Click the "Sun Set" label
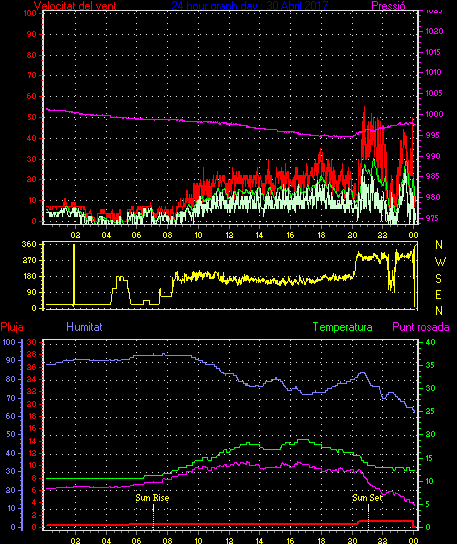Image resolution: width=457 pixels, height=544 pixels. [x=367, y=498]
